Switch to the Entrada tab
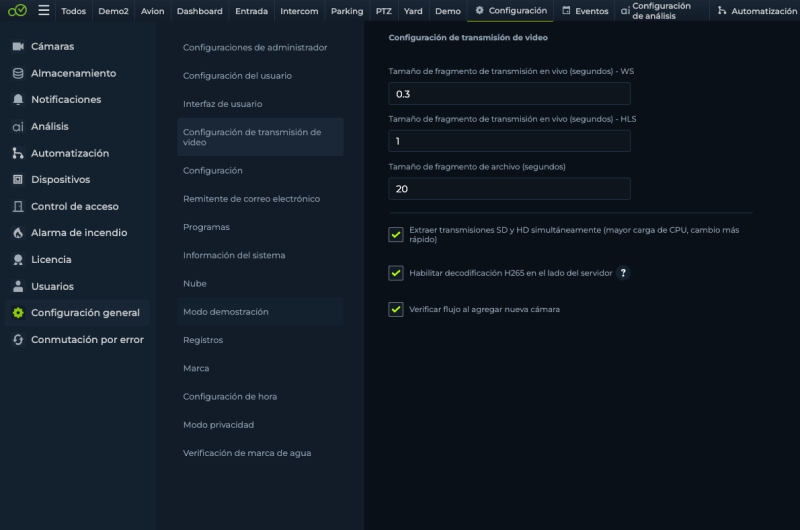Screen dimensions: 800x530 252,11
